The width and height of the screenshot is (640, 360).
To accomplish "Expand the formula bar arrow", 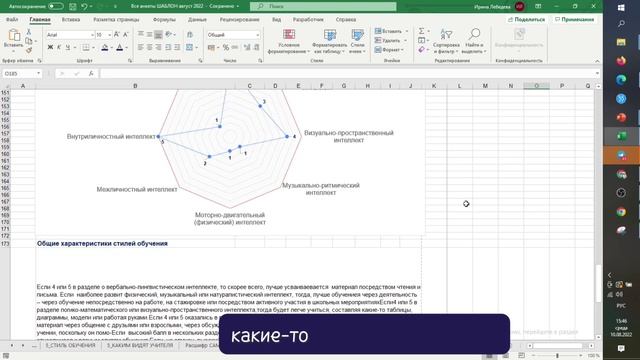I will [x=597, y=73].
